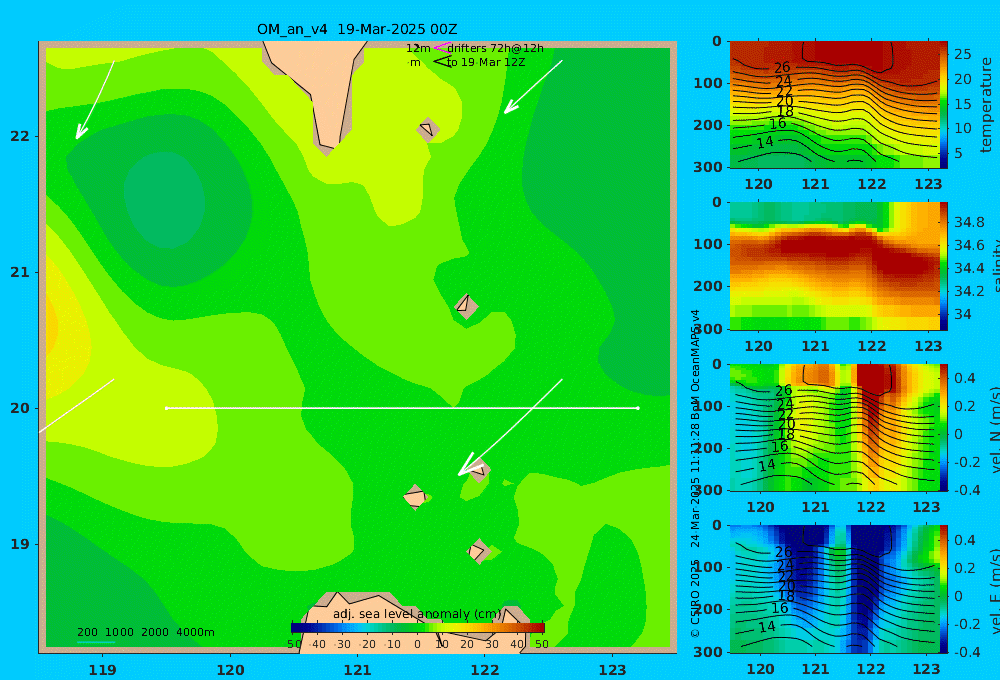Click the island near 18.95N, 121.95E

tap(478, 551)
